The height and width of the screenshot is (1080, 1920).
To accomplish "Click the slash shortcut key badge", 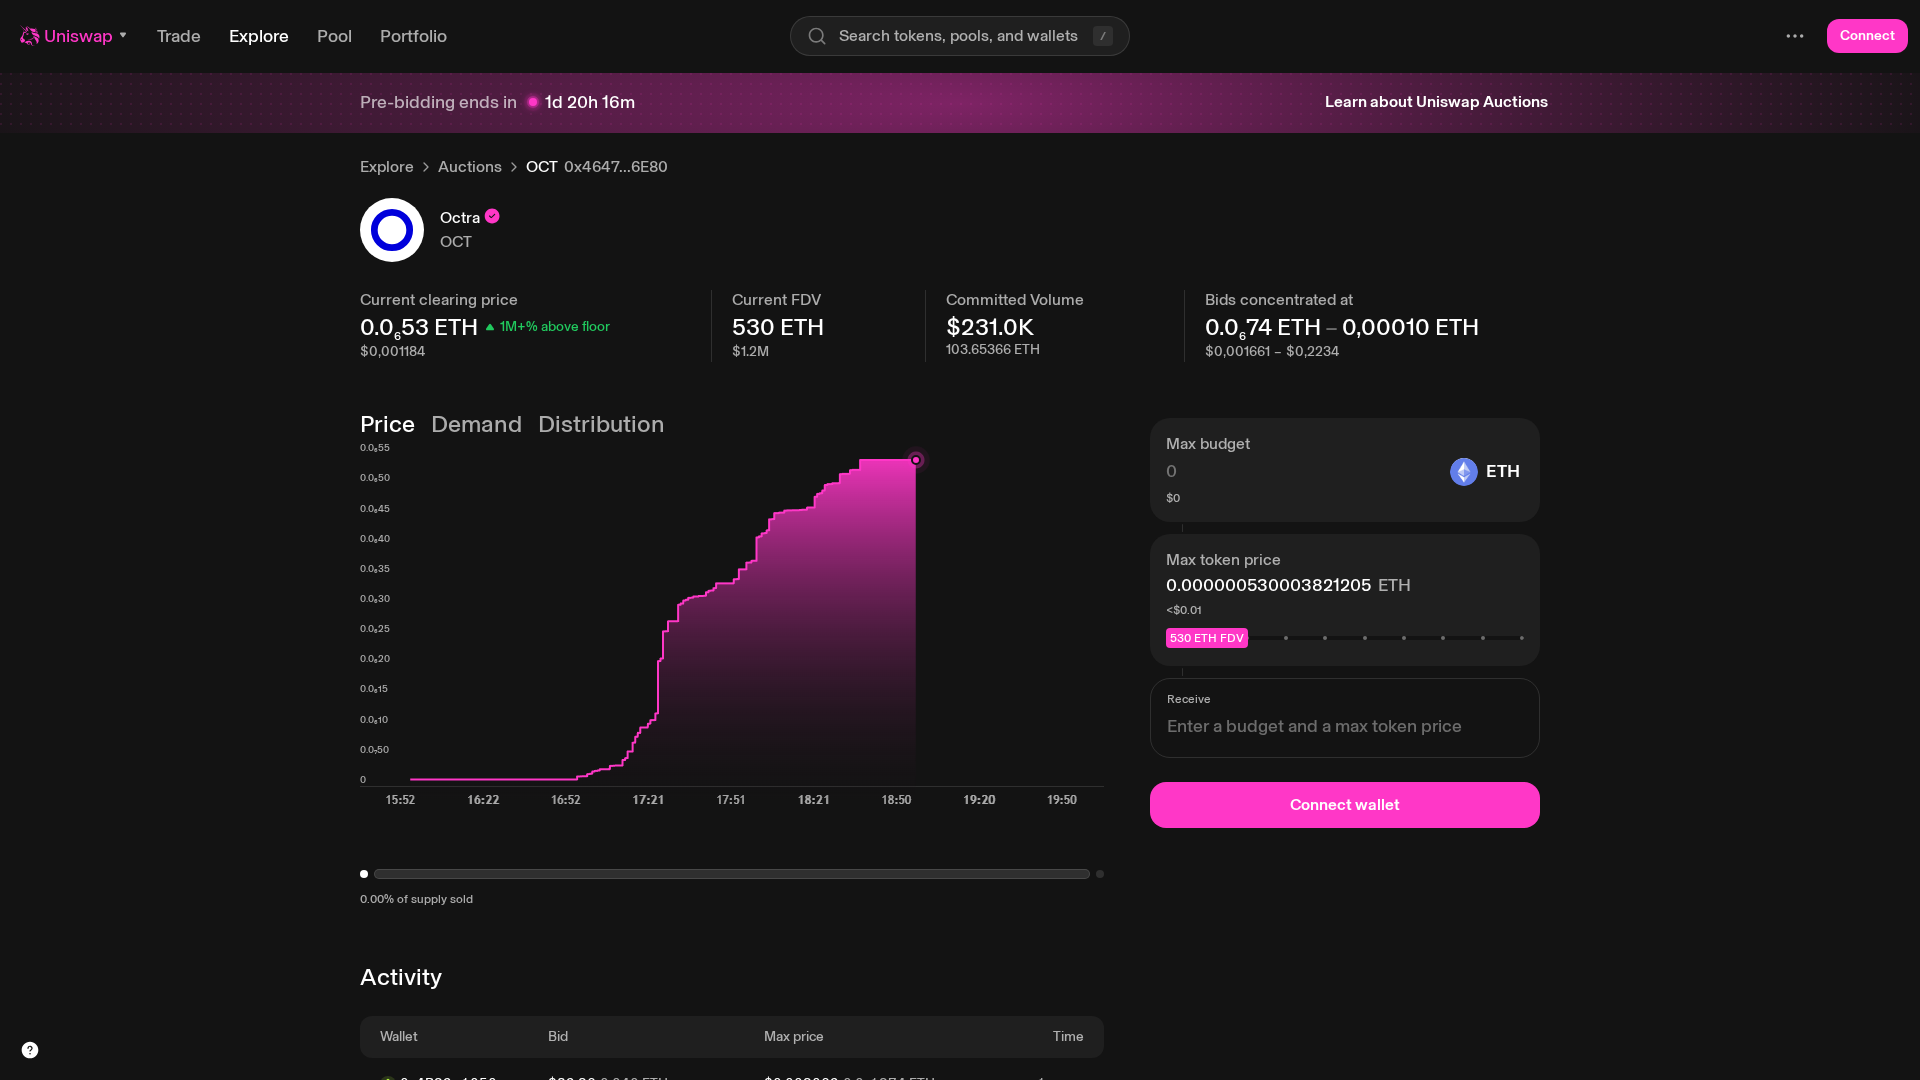I will (x=1103, y=36).
